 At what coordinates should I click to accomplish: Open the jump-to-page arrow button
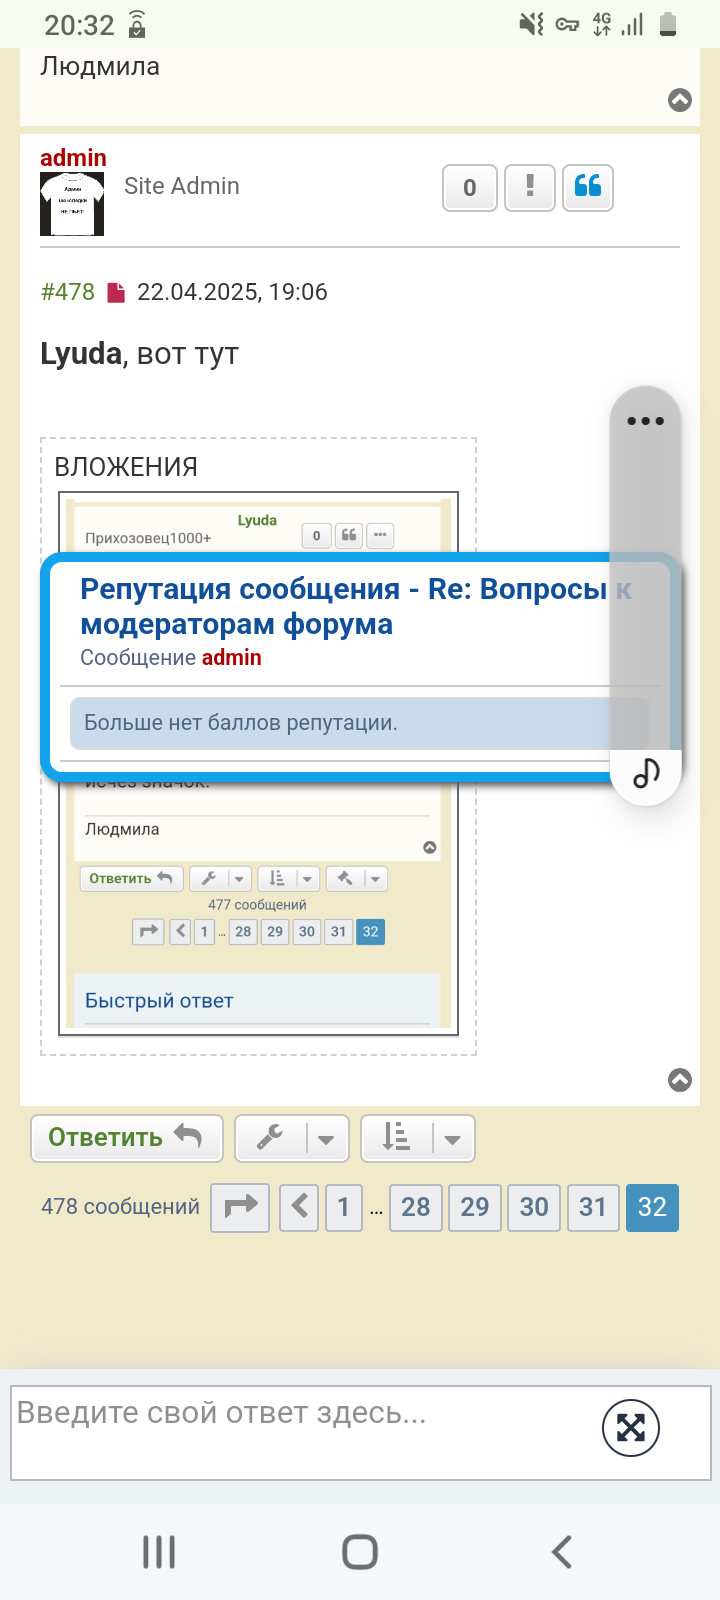click(x=240, y=1207)
